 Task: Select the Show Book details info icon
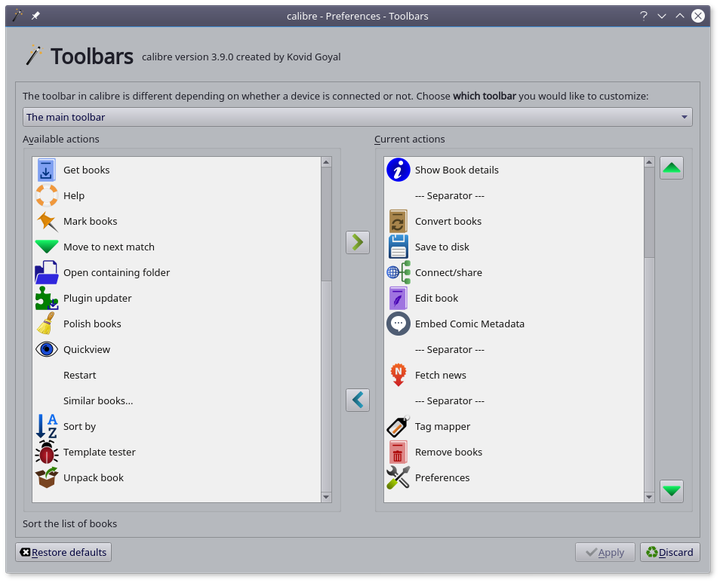click(x=398, y=170)
